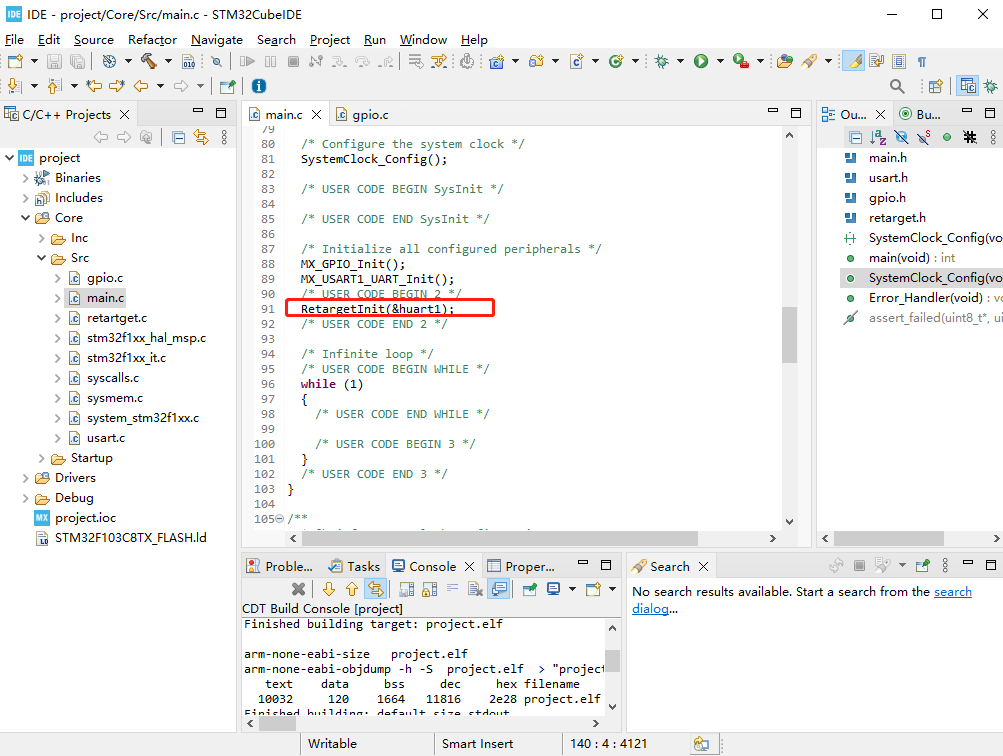
Task: Open the Run button dropdown arrow
Action: [x=720, y=61]
